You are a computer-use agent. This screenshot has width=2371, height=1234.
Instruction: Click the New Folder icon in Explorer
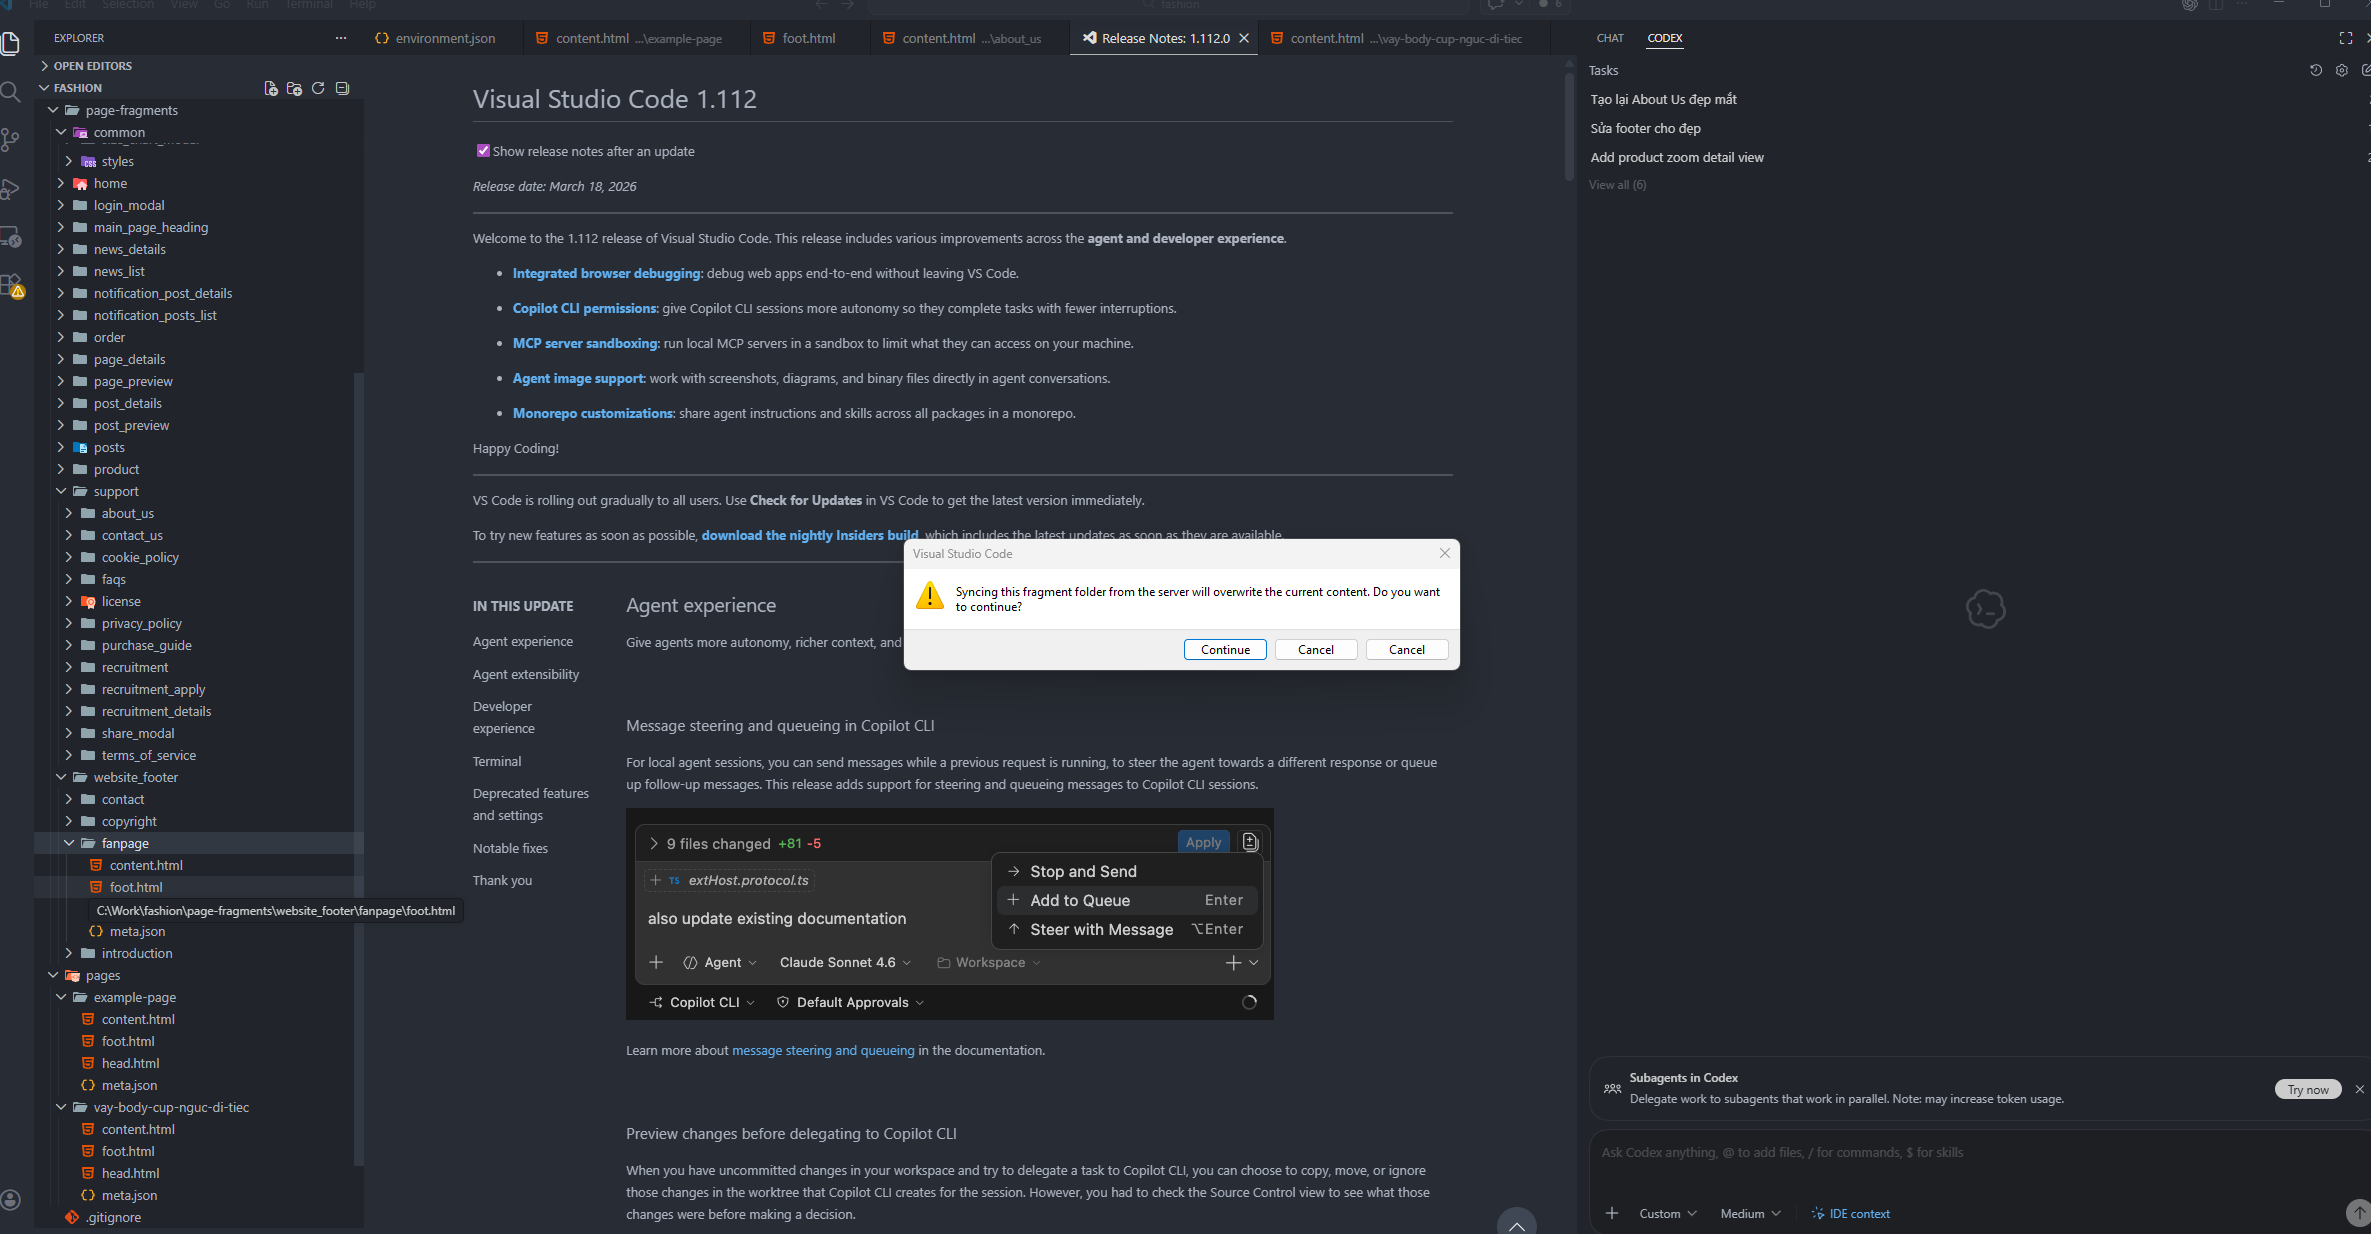click(294, 88)
